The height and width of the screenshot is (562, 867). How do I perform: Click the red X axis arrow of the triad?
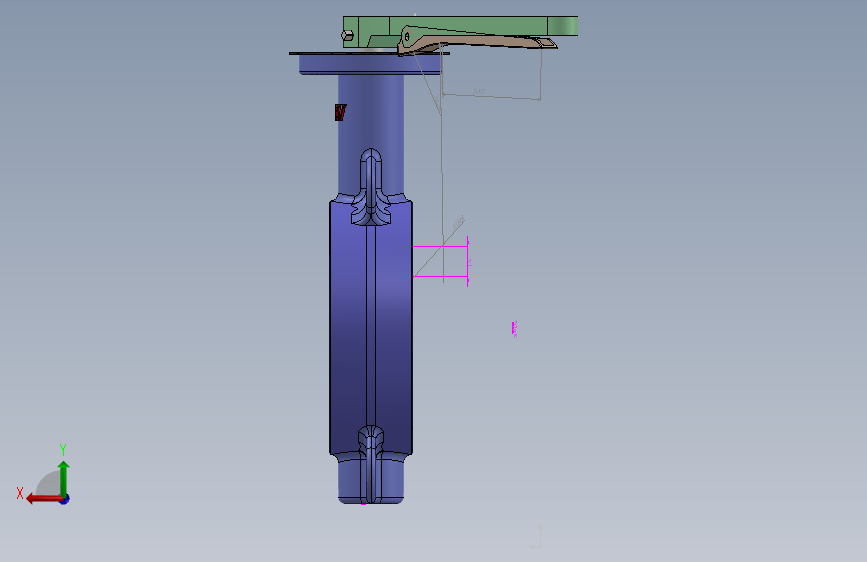tap(43, 499)
